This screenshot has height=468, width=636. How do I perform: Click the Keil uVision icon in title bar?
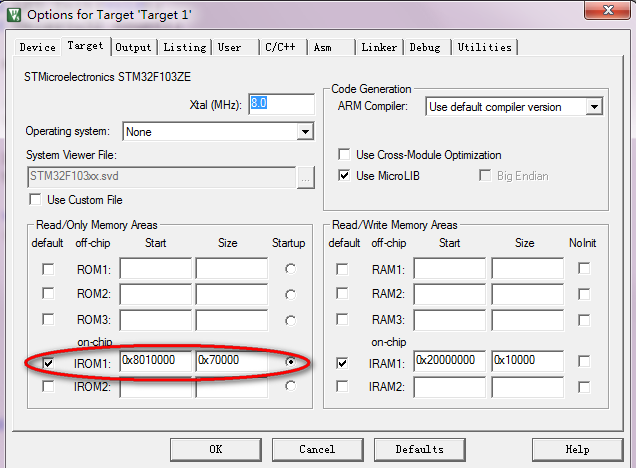[x=13, y=15]
